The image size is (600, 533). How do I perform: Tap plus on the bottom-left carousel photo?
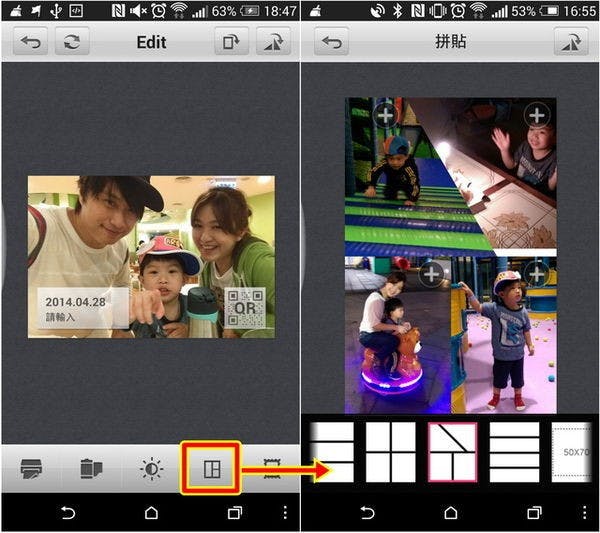click(x=431, y=272)
